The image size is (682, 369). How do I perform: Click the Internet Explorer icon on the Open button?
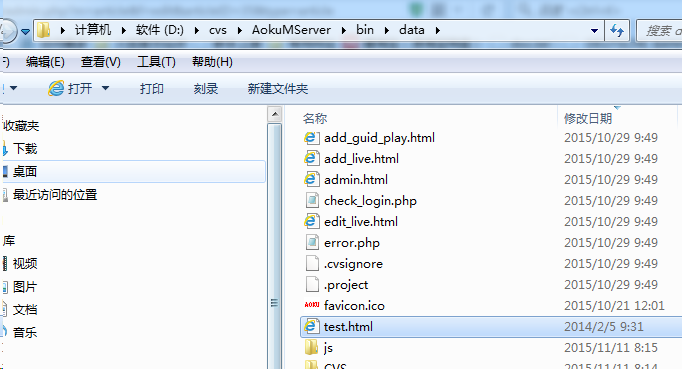pyautogui.click(x=56, y=88)
